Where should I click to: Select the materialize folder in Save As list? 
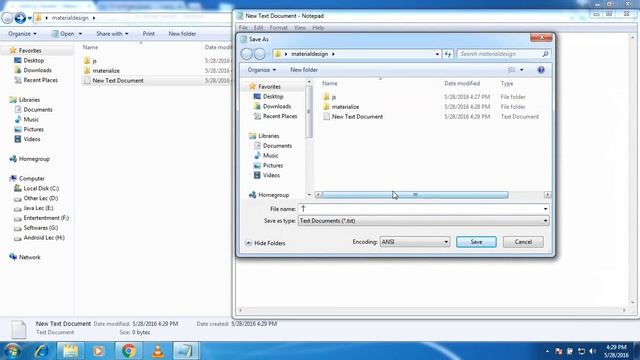[x=345, y=107]
